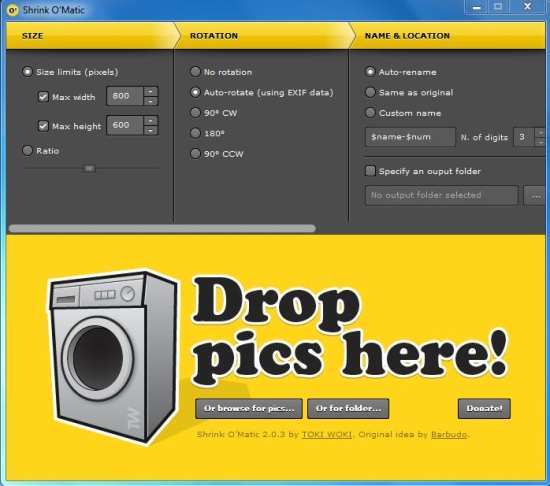Decrease Max height with the down arrow
The height and width of the screenshot is (486, 550).
click(x=150, y=130)
